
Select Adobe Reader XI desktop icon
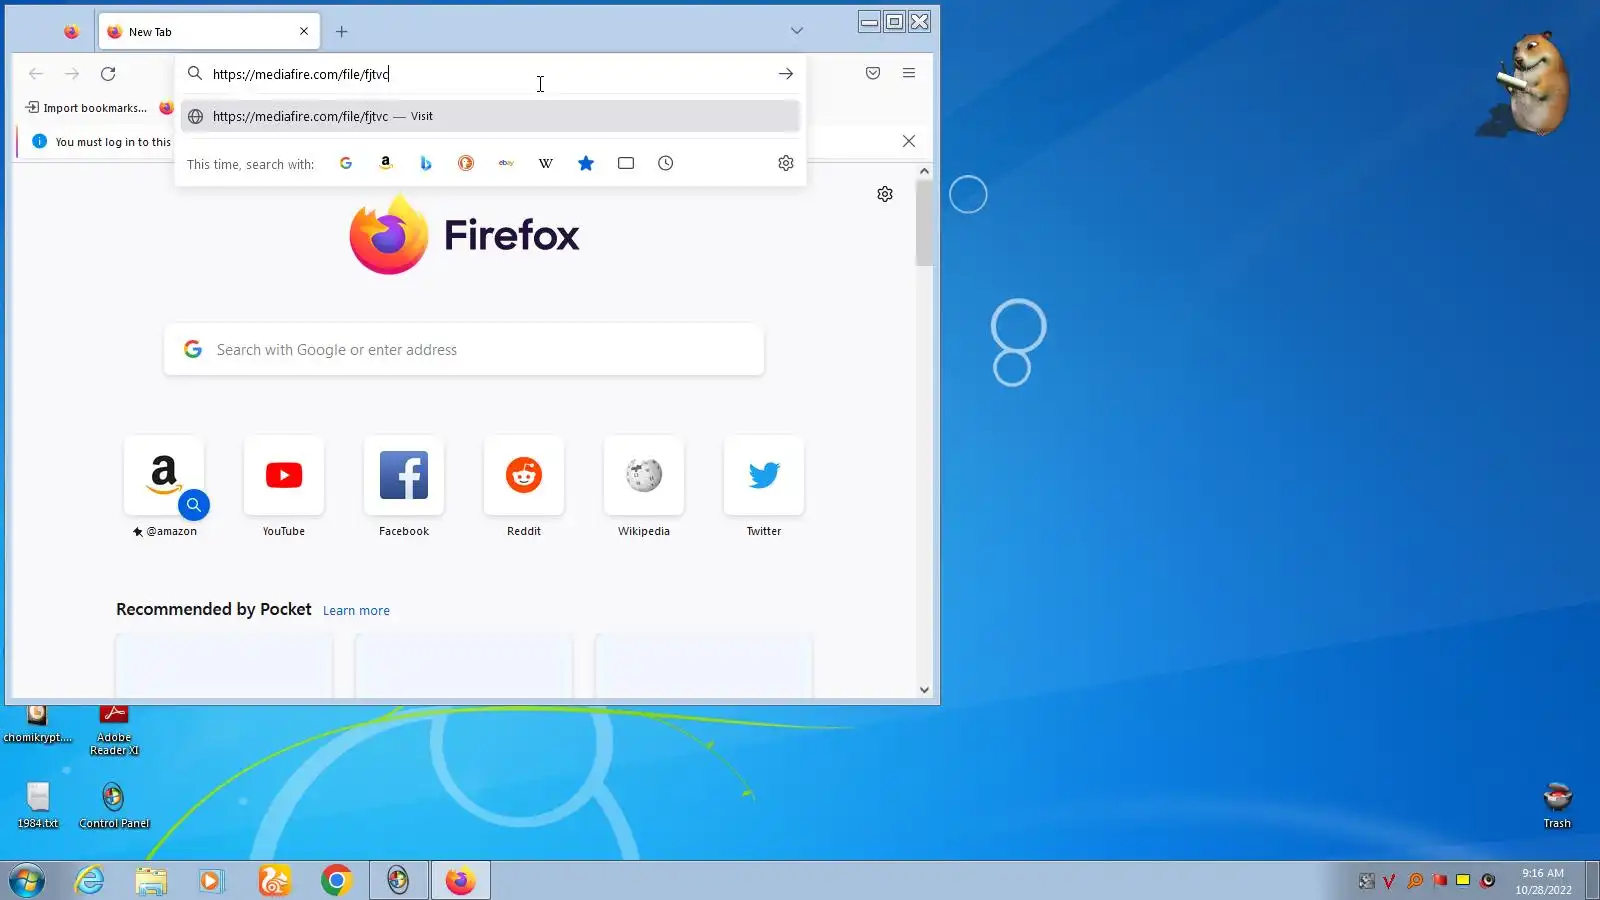pyautogui.click(x=114, y=730)
